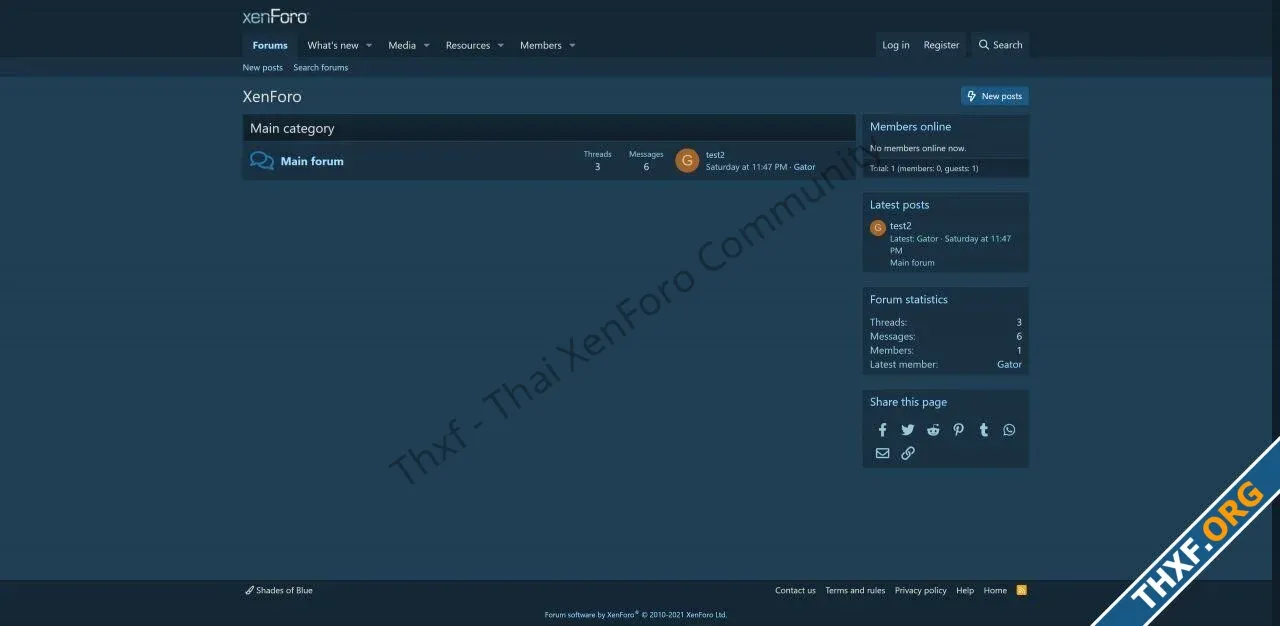Select the Forums navigation tab
Viewport: 1280px width, 626px height.
[270, 45]
